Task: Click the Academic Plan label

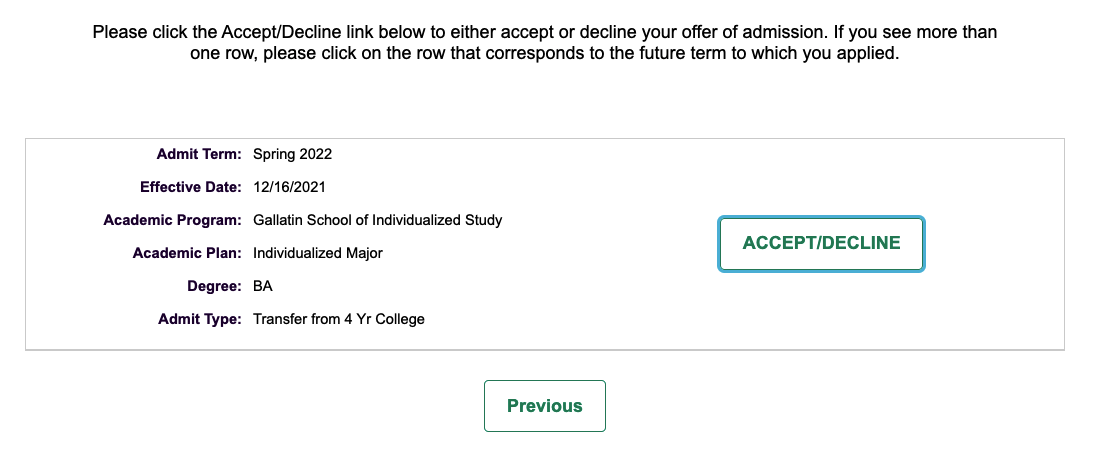Action: coord(187,253)
